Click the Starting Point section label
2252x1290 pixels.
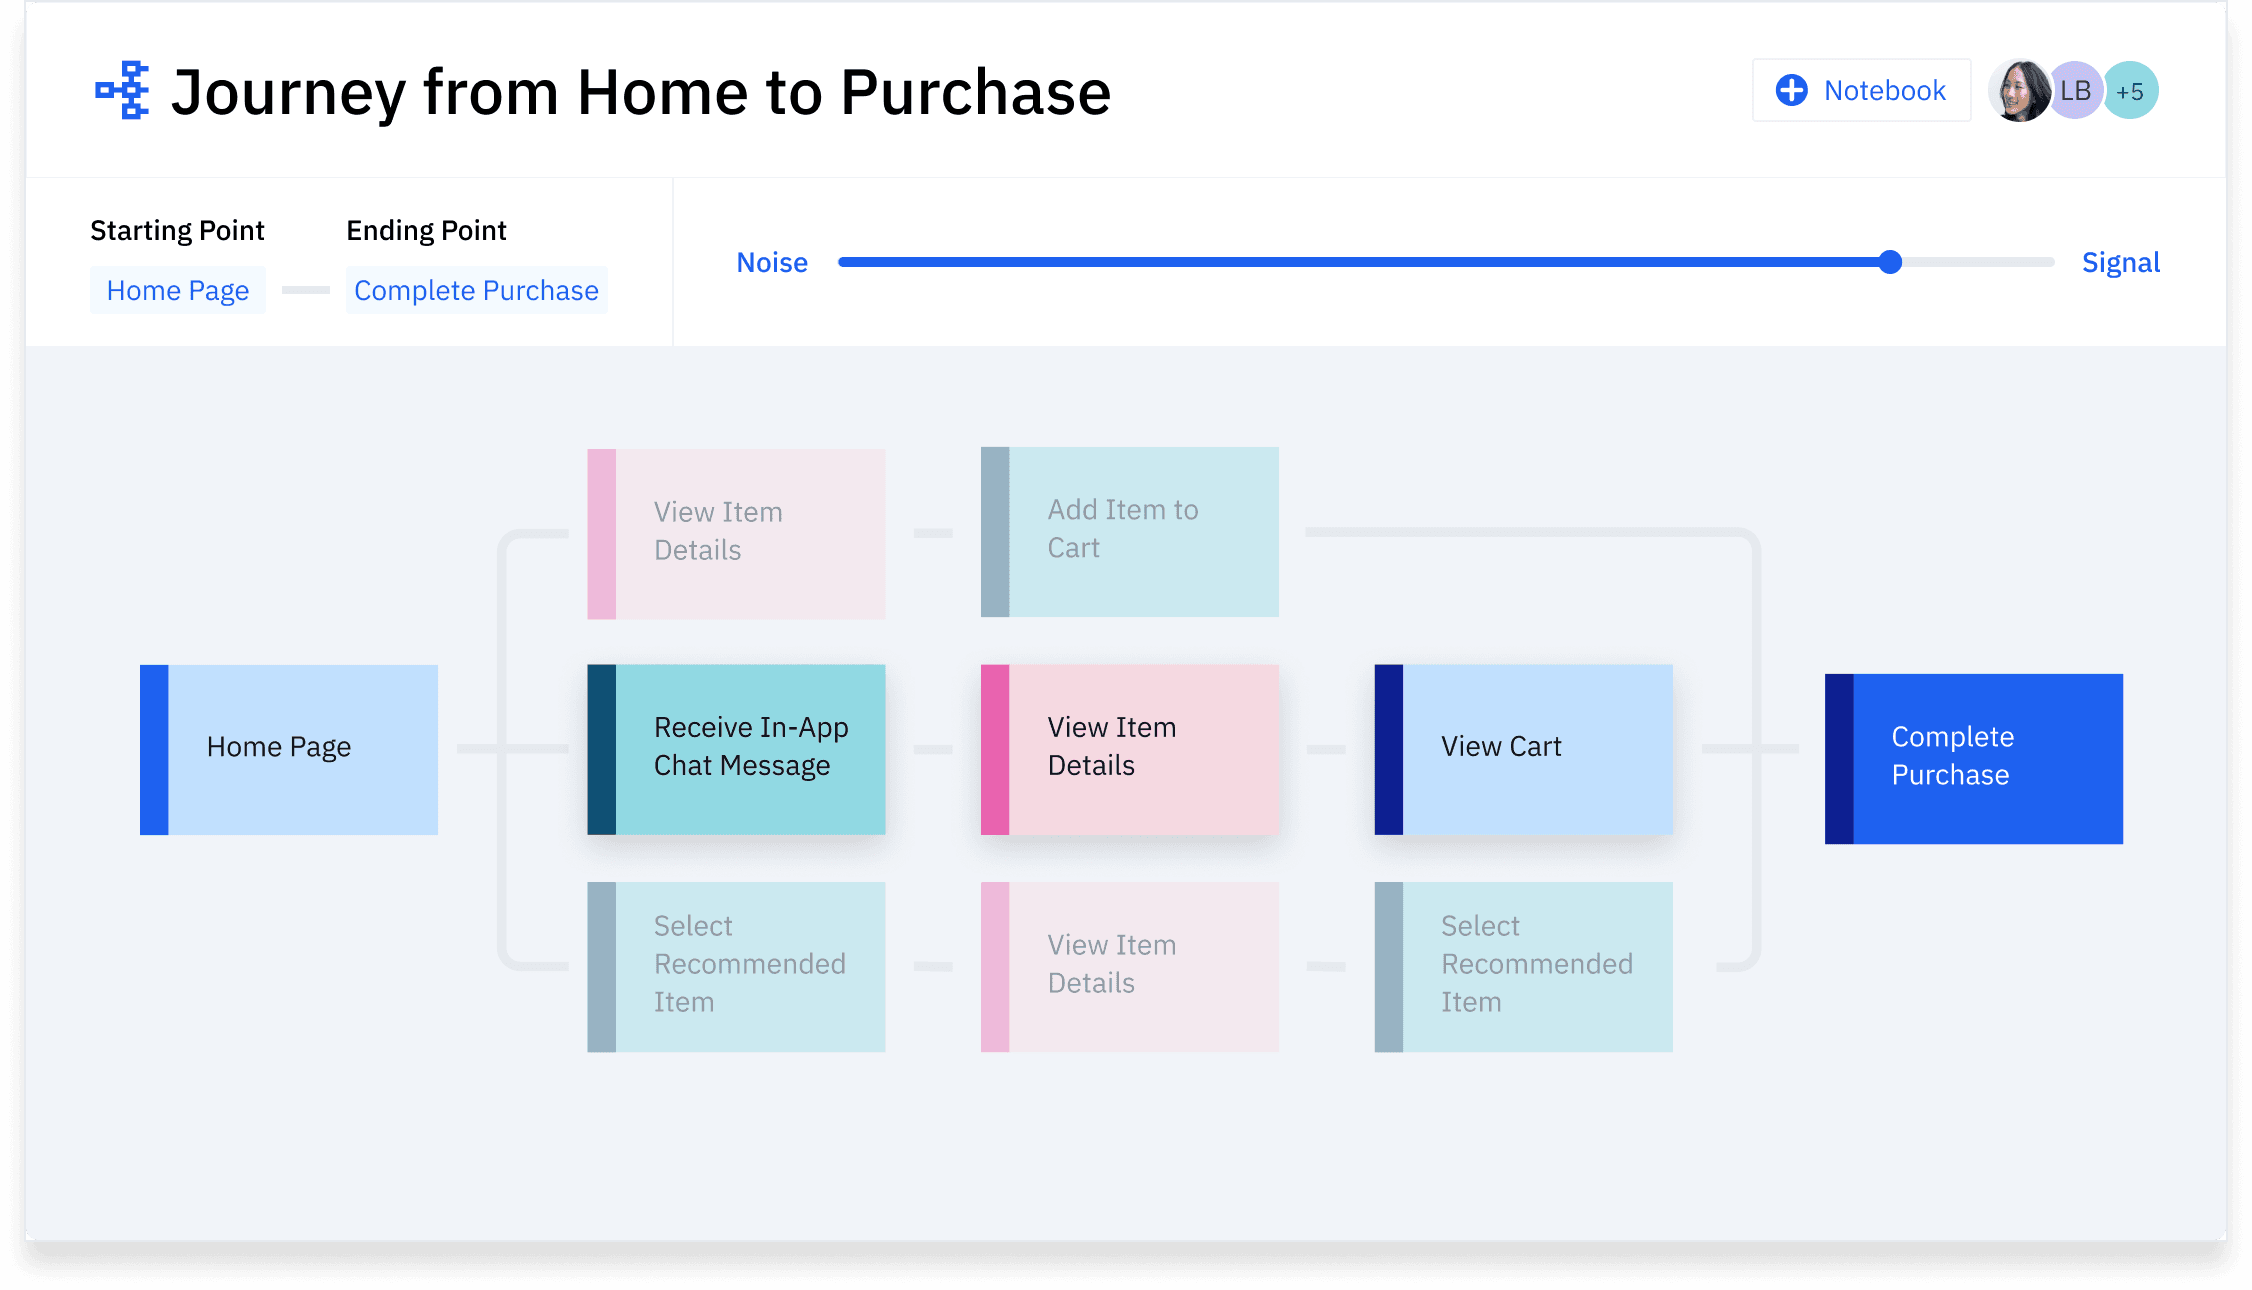click(177, 229)
